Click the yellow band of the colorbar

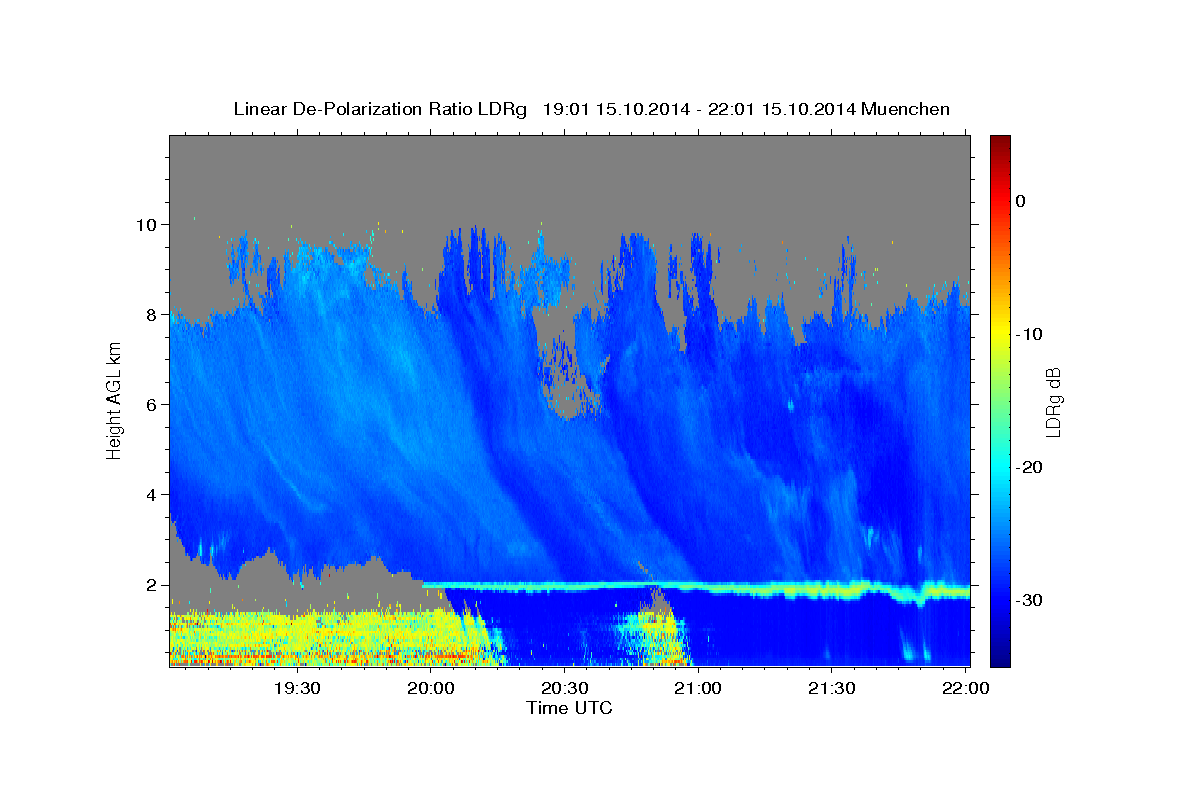1000,330
